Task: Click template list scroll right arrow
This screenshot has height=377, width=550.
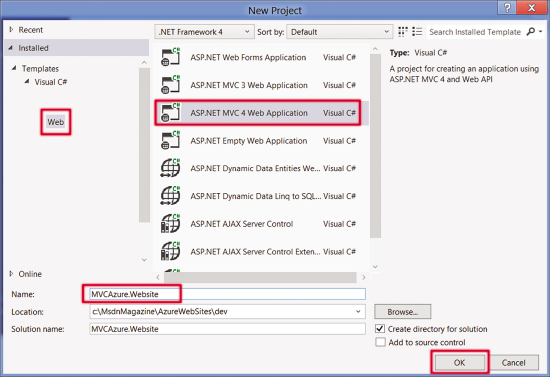Action: point(364,277)
